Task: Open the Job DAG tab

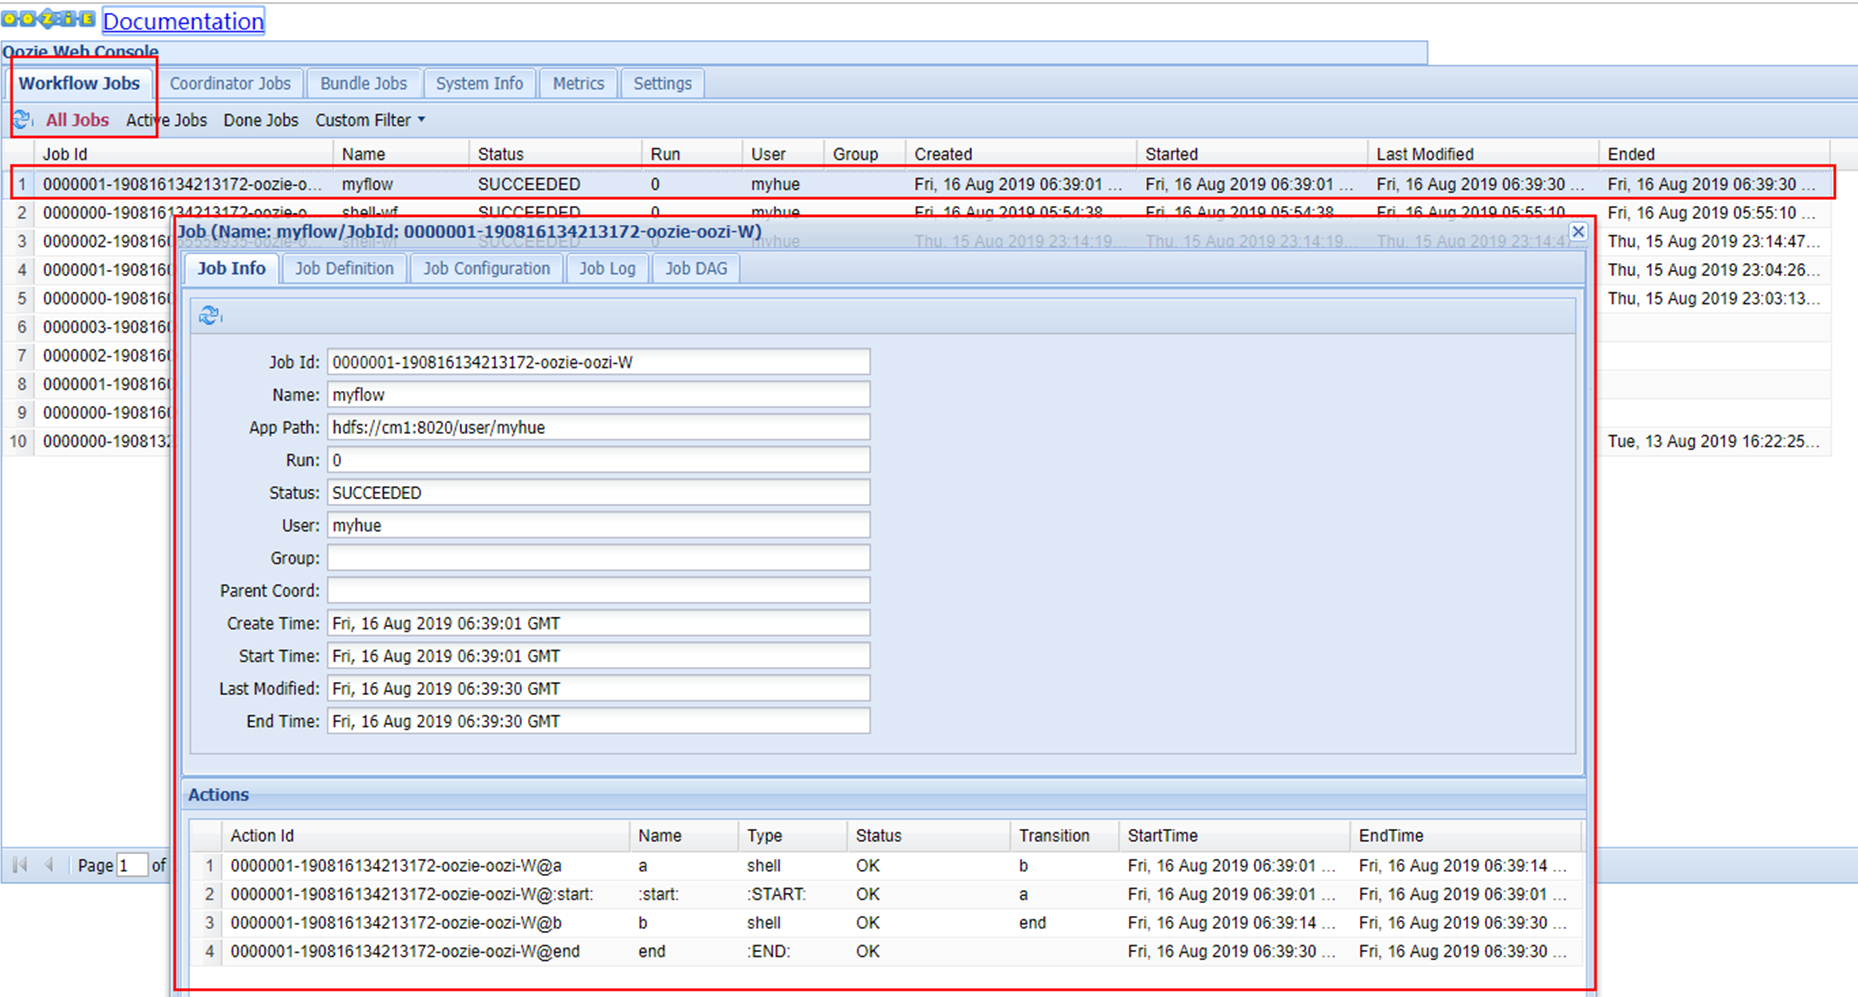Action: [696, 269]
